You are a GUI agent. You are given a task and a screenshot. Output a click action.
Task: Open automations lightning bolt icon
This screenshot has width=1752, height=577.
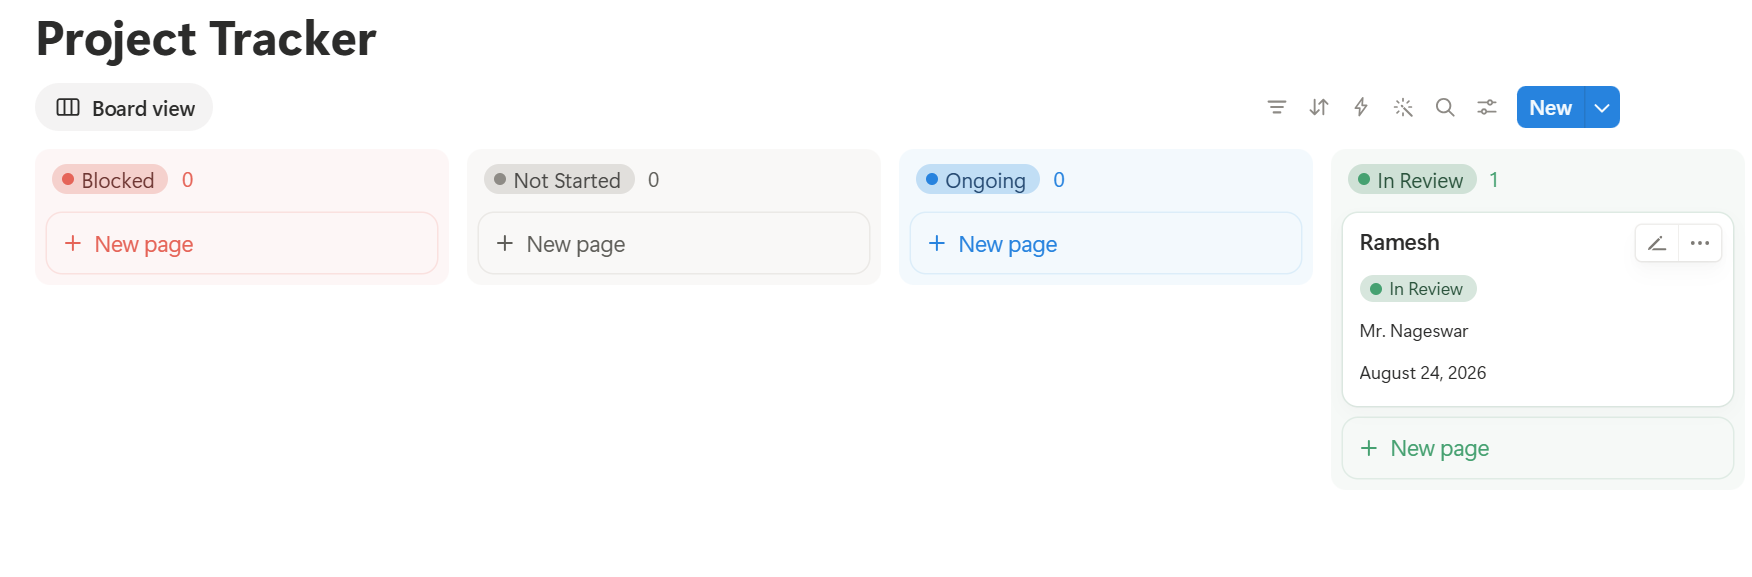(x=1361, y=107)
